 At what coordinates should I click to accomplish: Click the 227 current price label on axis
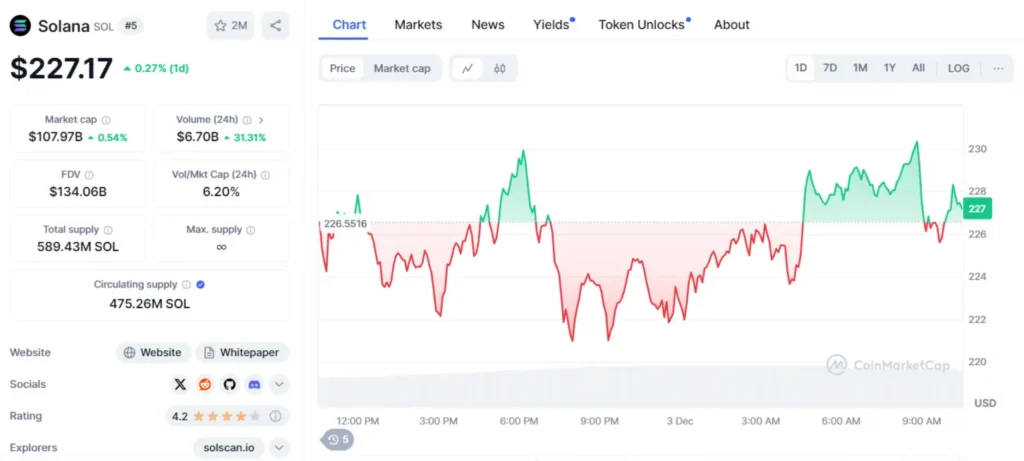tap(977, 209)
